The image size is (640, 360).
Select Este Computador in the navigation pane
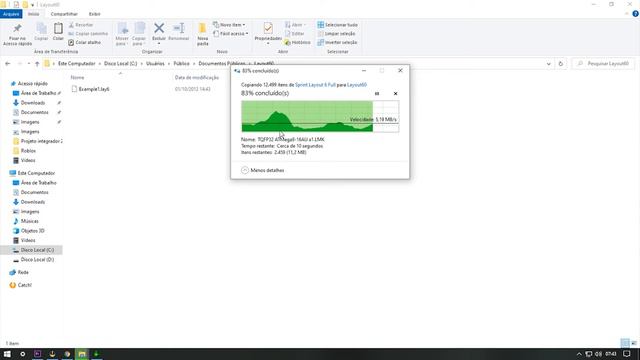(36, 173)
